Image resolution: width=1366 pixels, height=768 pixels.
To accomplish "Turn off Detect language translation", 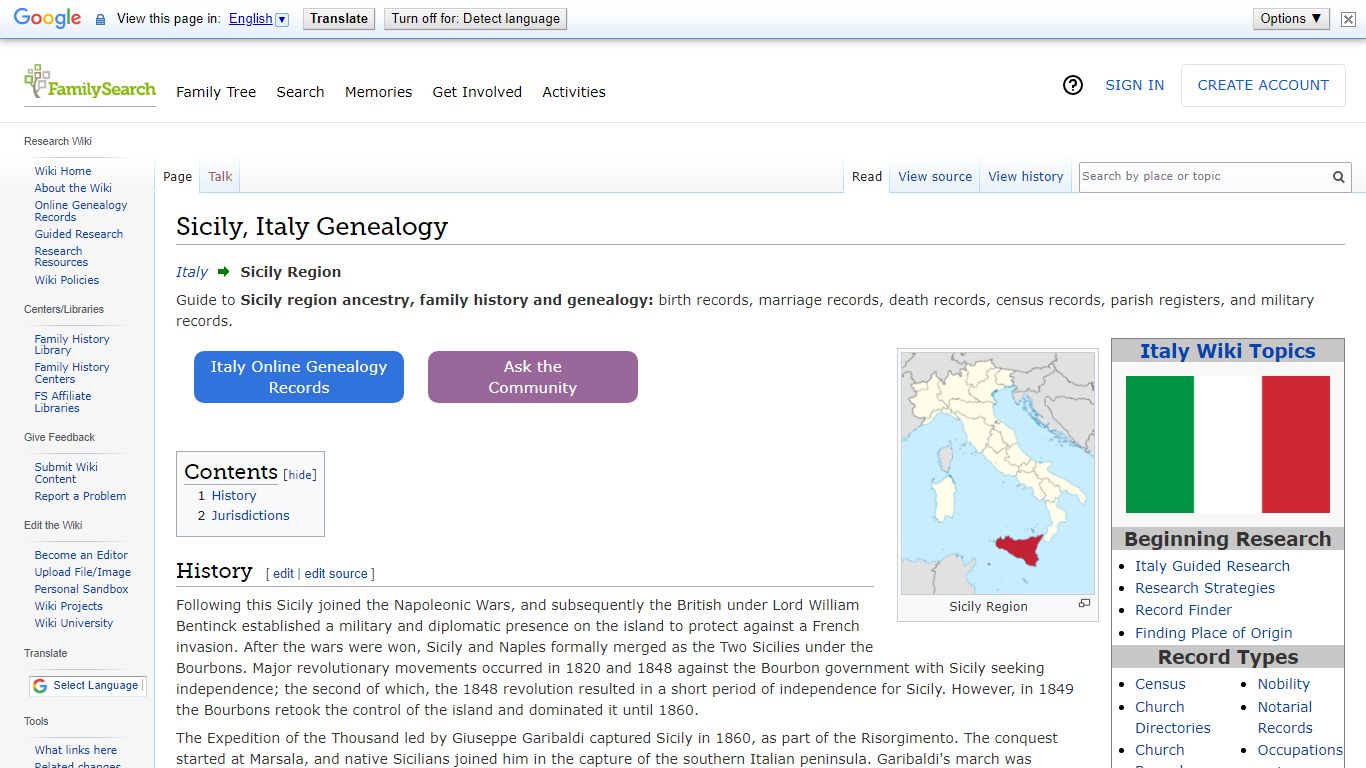I will pos(475,18).
